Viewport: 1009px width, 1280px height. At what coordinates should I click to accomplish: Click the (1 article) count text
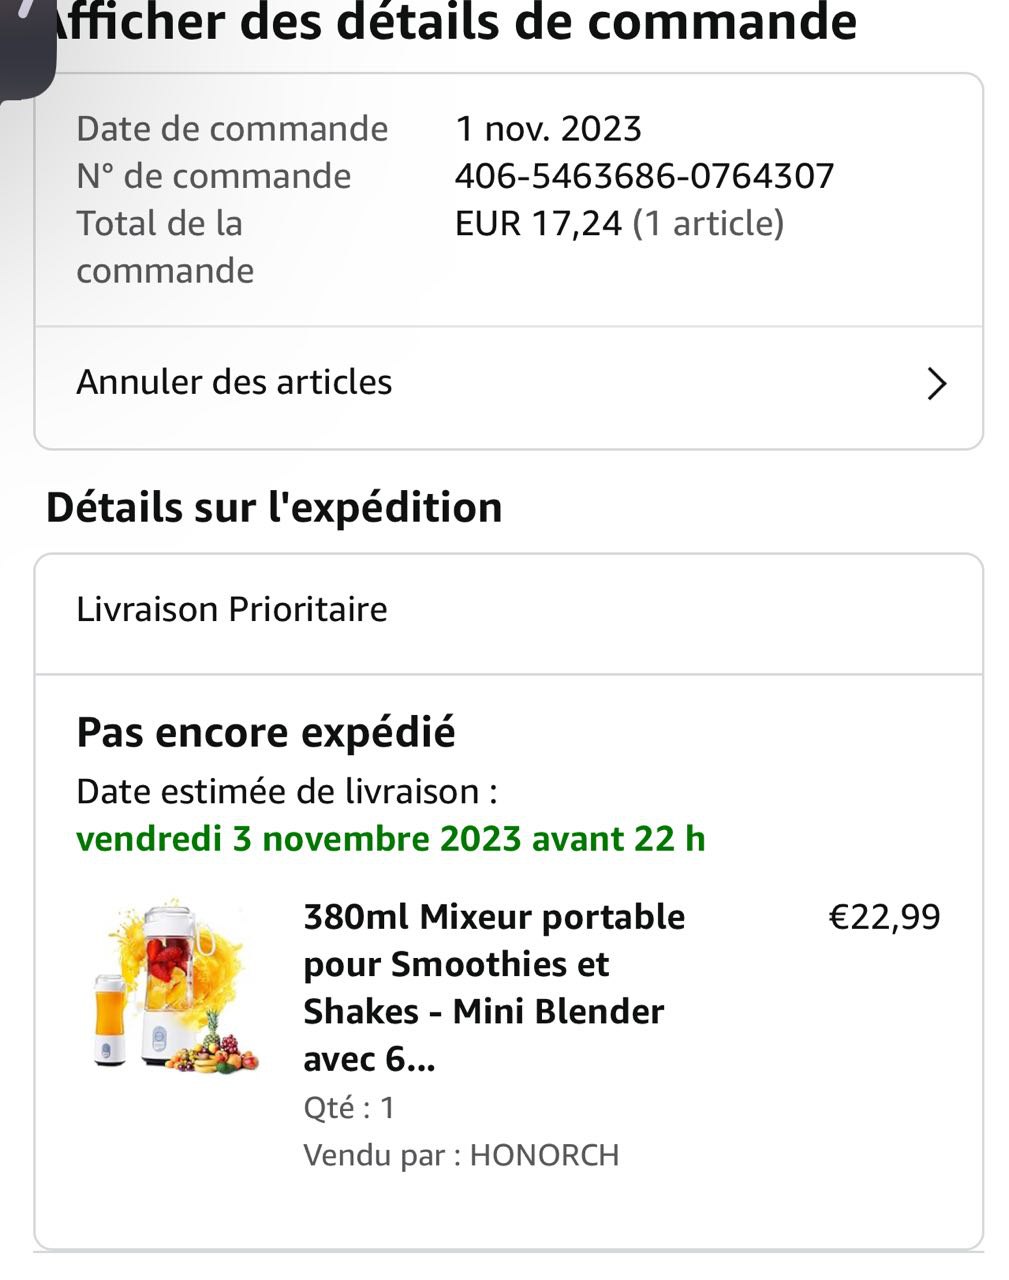click(x=708, y=223)
